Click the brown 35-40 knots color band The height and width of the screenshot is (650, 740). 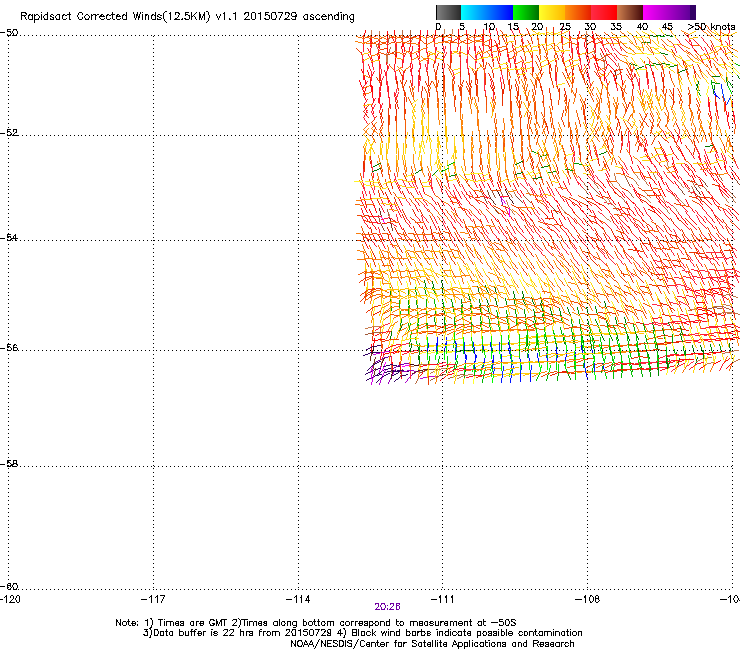coord(630,12)
